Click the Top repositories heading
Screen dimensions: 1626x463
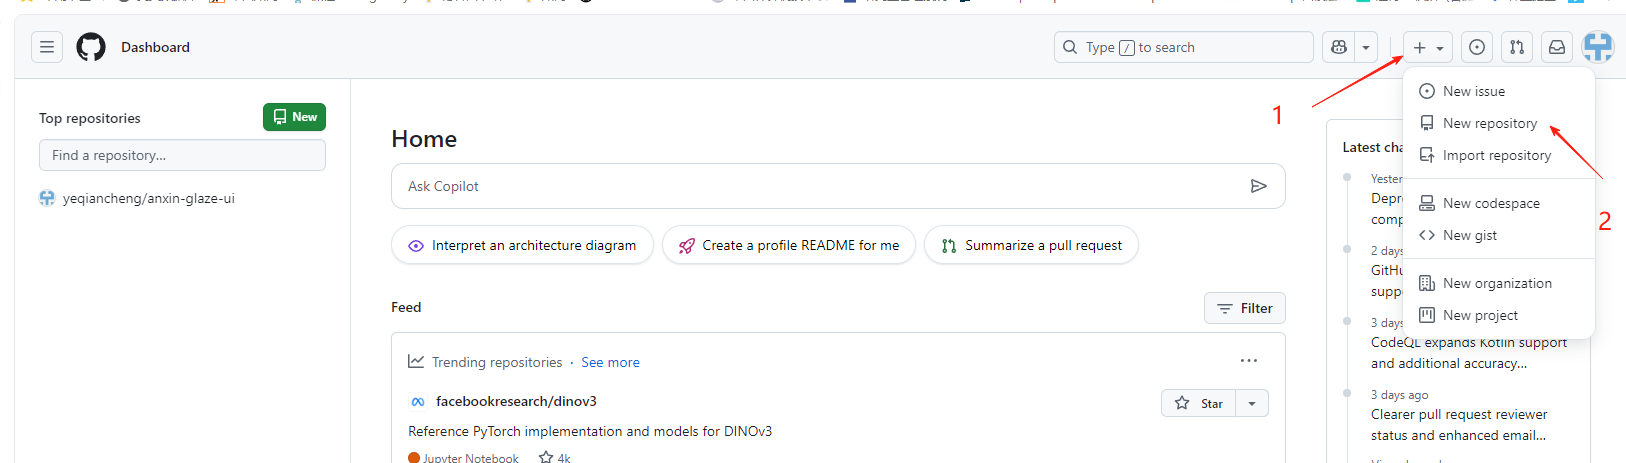coord(90,118)
